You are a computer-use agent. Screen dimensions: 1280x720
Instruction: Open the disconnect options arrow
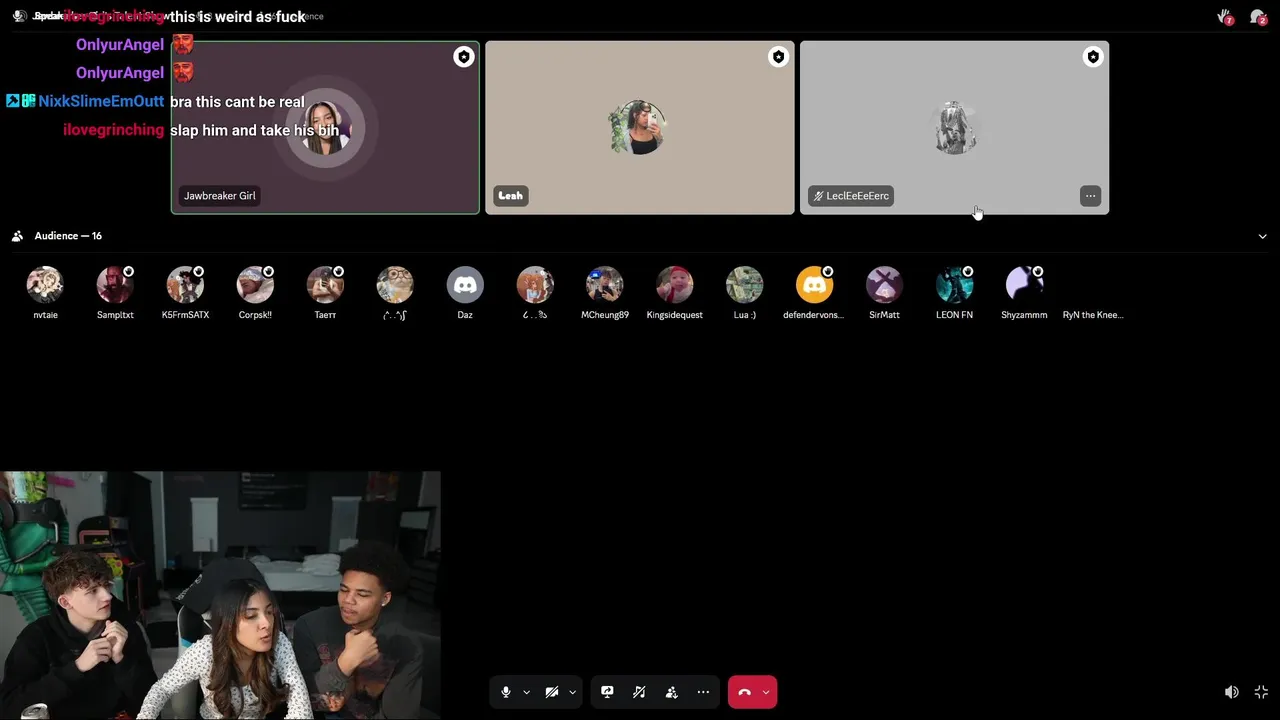766,692
